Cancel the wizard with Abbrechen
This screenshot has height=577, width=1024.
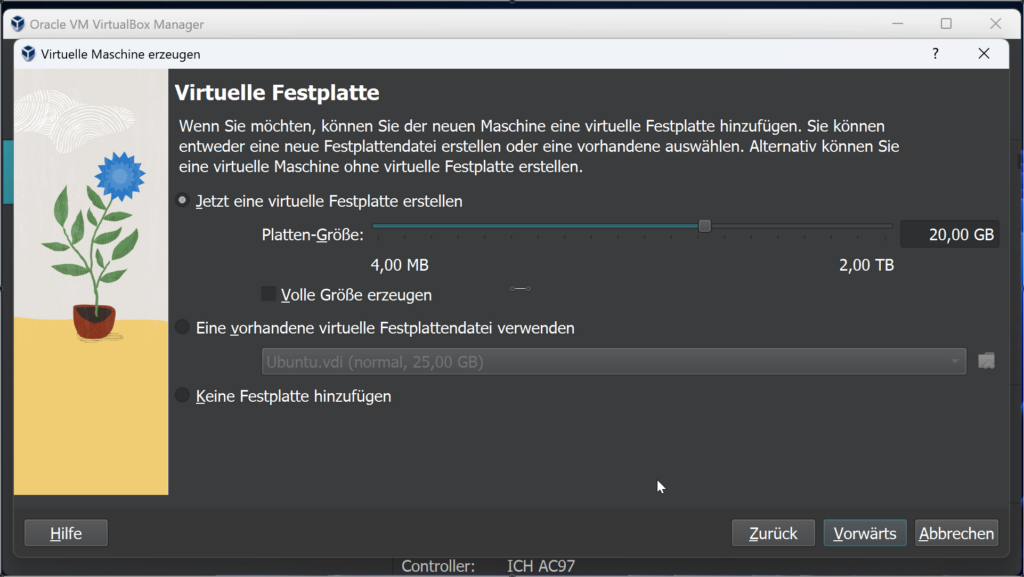[x=957, y=533]
